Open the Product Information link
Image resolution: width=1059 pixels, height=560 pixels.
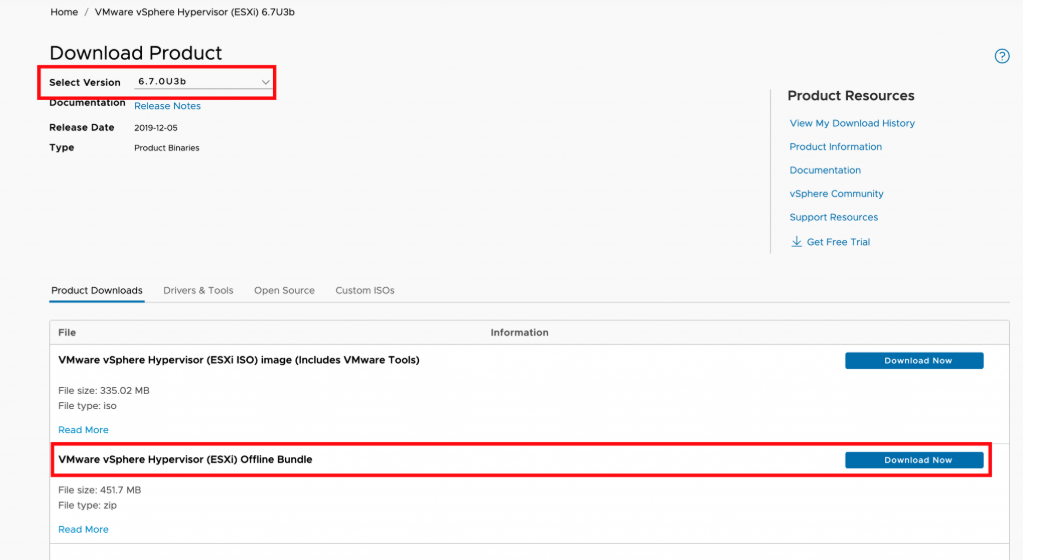pos(835,147)
